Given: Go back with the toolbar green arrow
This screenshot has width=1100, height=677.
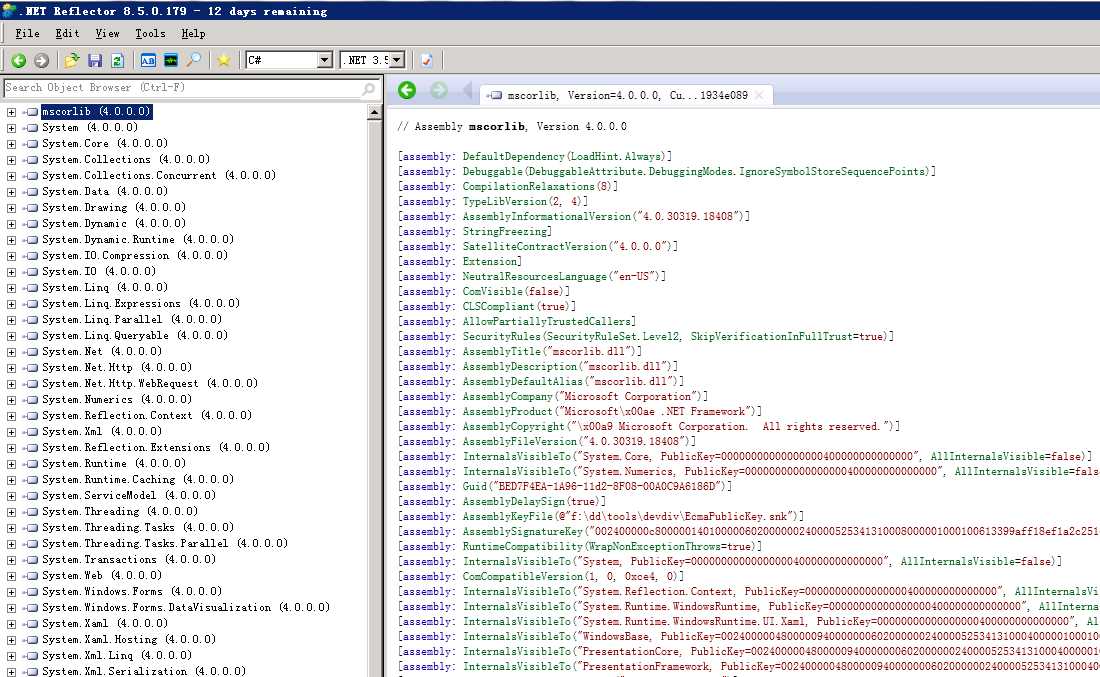Looking at the screenshot, I should pyautogui.click(x=19, y=60).
